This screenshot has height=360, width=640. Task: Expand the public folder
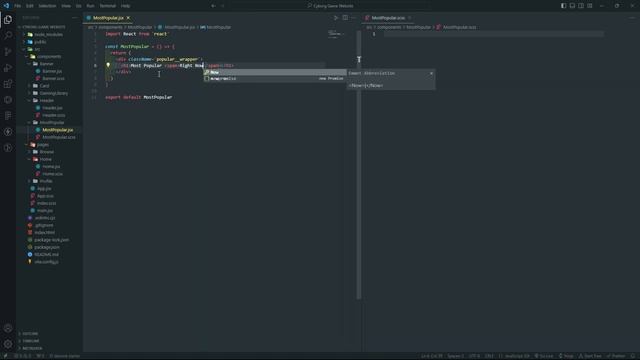click(x=40, y=42)
